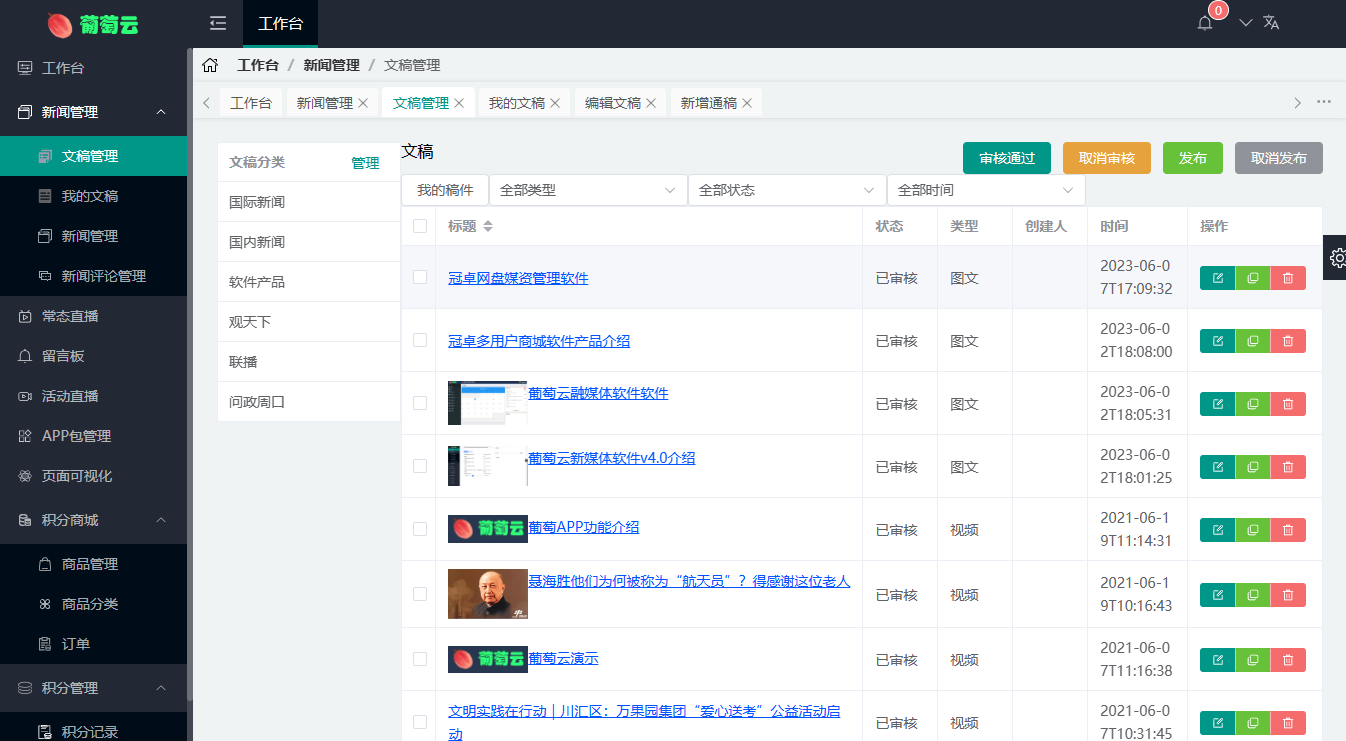Open the notification bell
The width and height of the screenshot is (1346, 741).
tap(1205, 23)
